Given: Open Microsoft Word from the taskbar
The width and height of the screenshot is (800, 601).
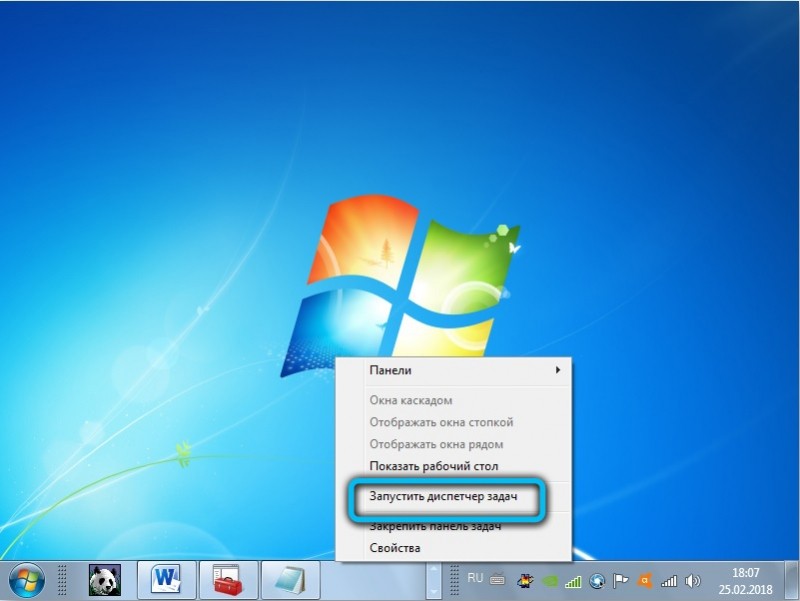Looking at the screenshot, I should pyautogui.click(x=167, y=580).
